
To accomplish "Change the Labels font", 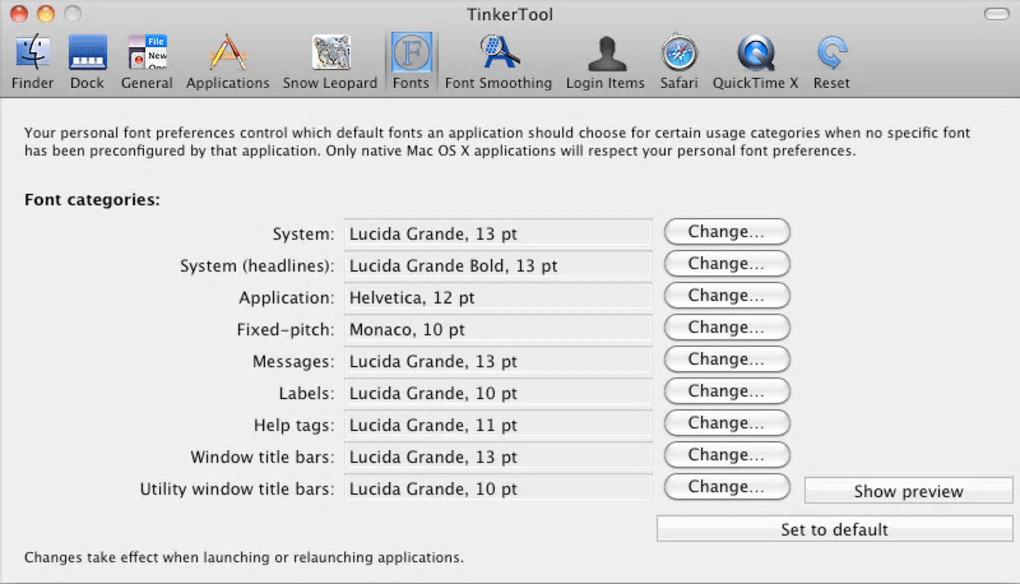I will [x=727, y=391].
